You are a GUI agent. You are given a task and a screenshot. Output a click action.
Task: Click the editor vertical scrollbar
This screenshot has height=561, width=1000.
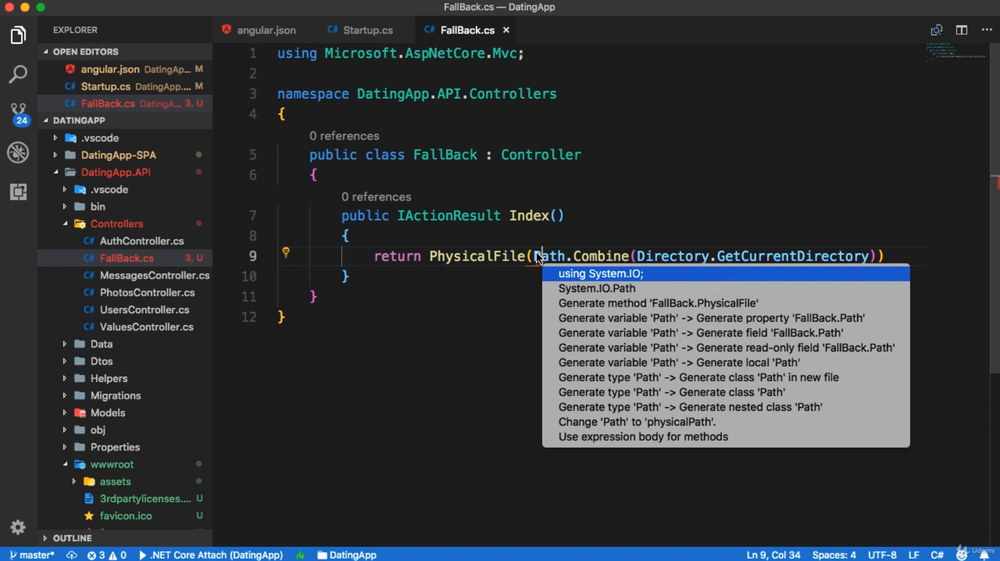995,208
